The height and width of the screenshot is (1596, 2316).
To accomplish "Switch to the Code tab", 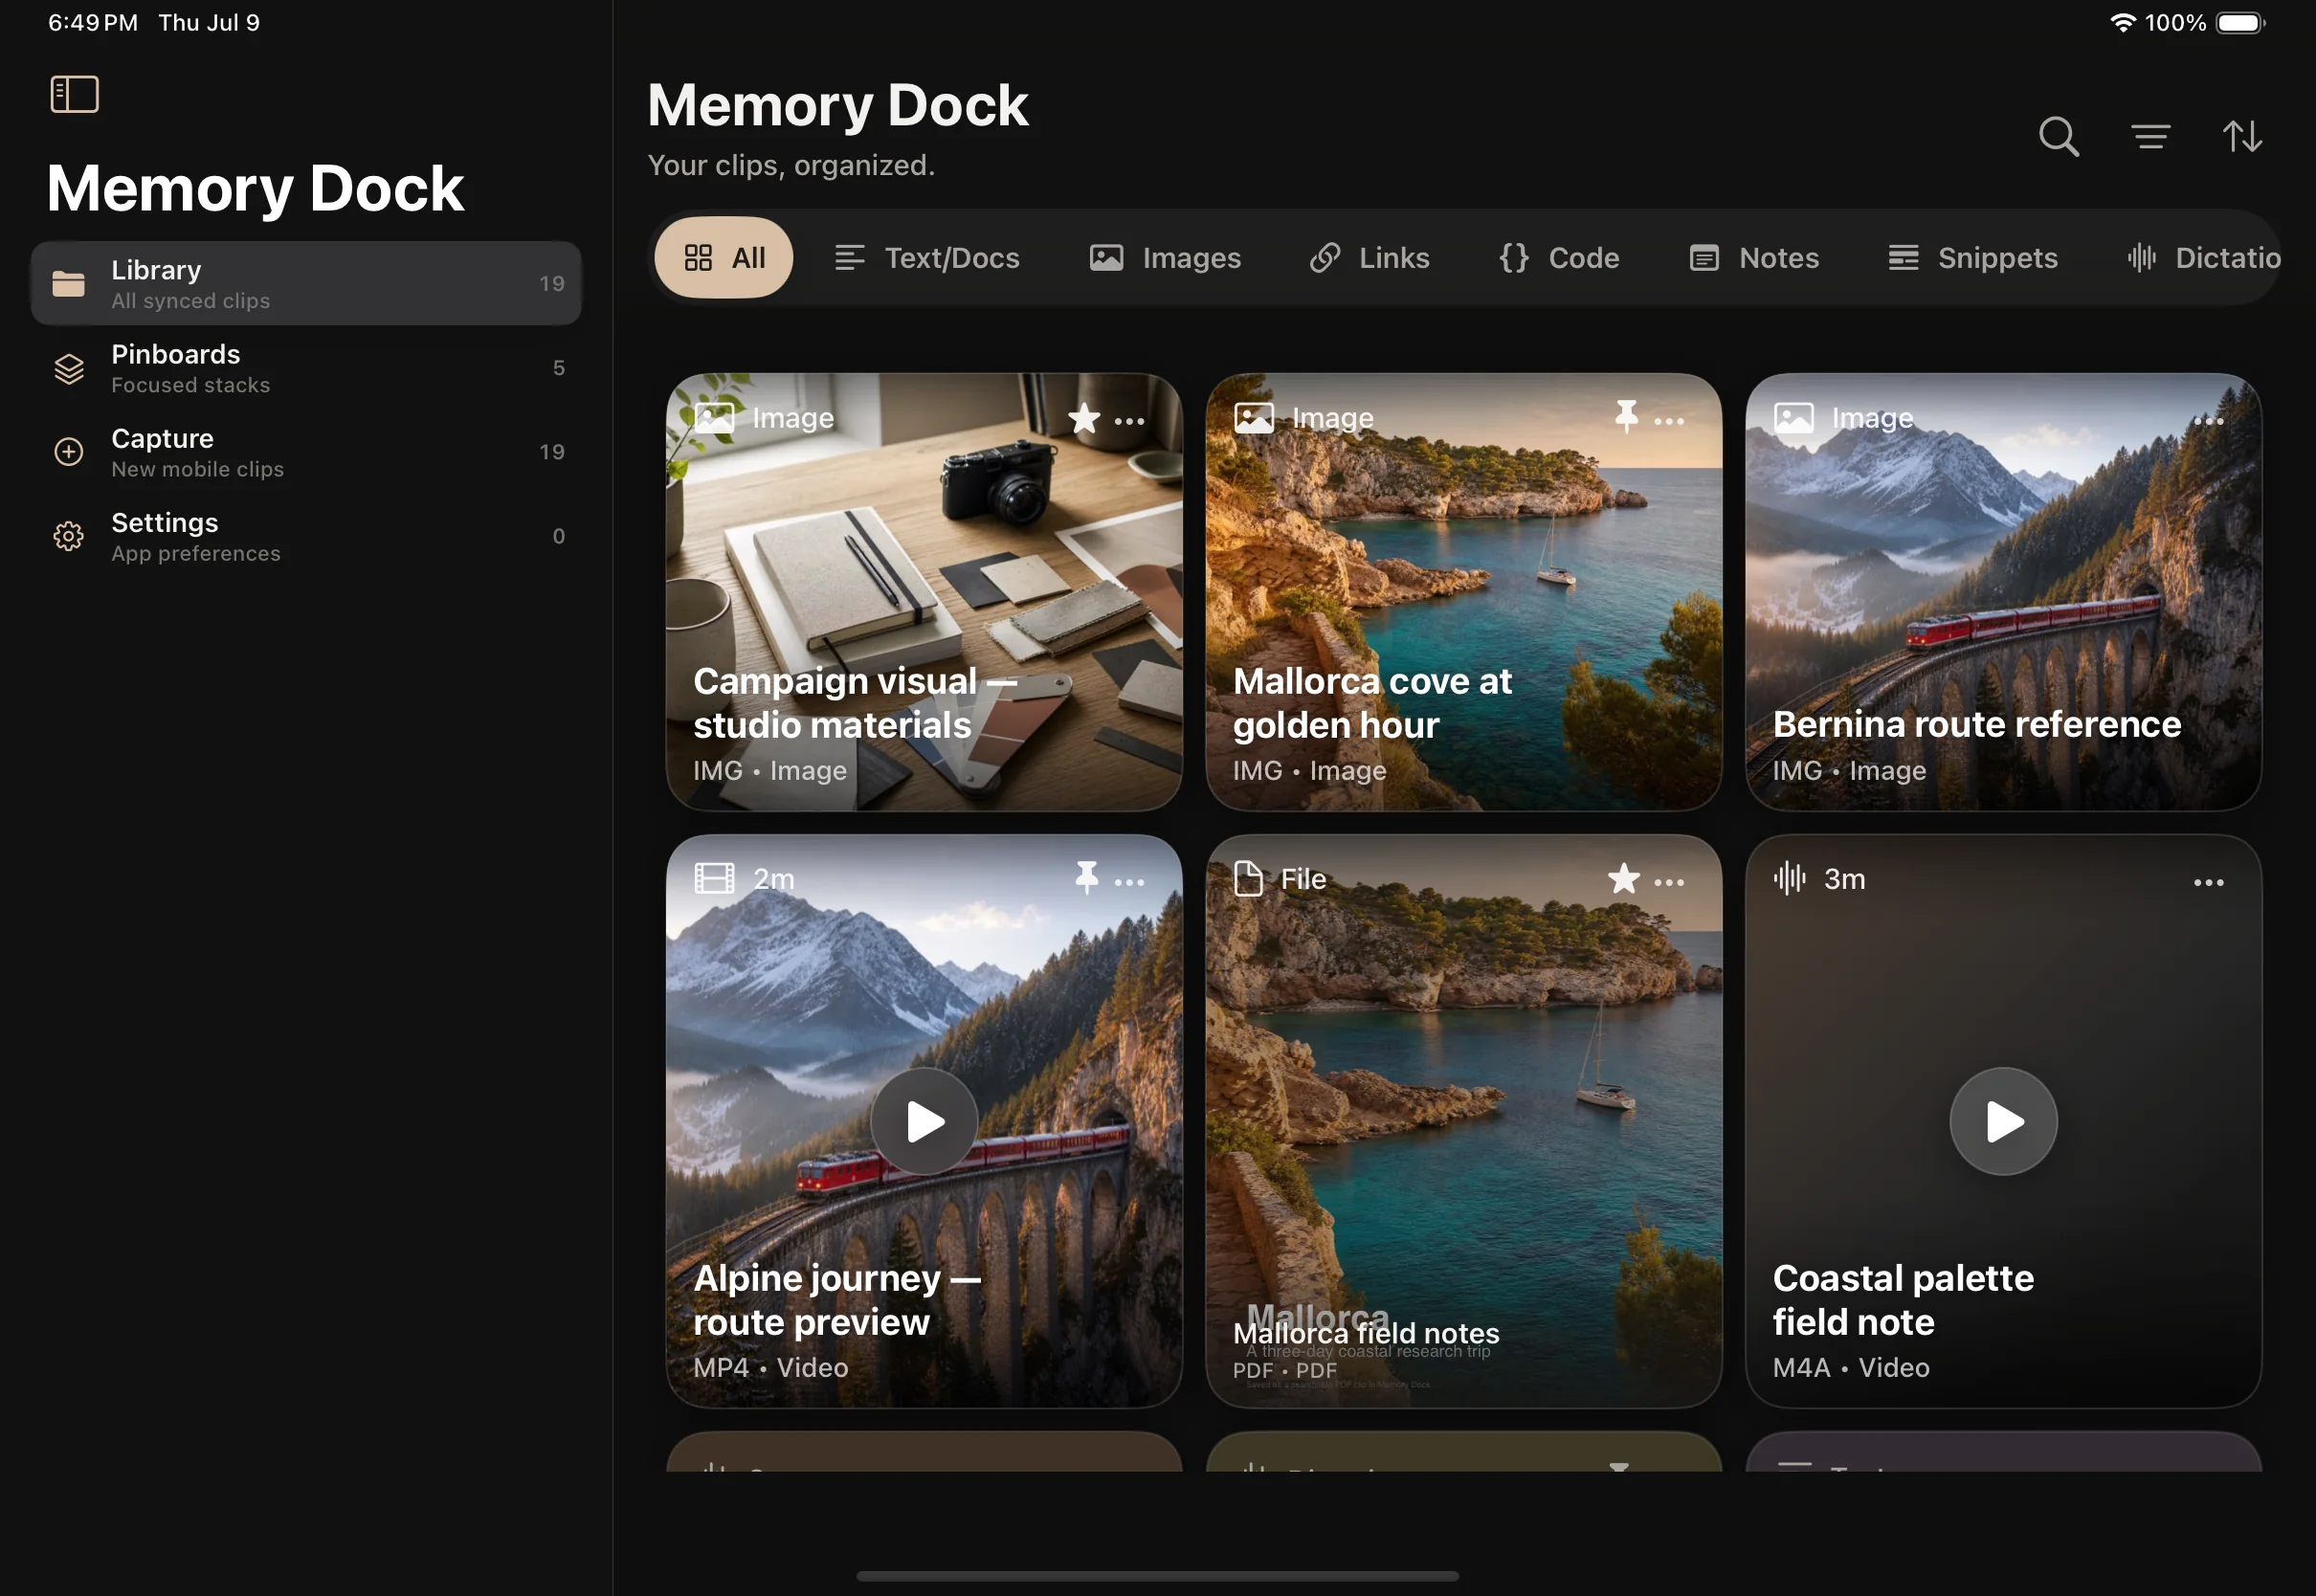I will click(x=1559, y=258).
